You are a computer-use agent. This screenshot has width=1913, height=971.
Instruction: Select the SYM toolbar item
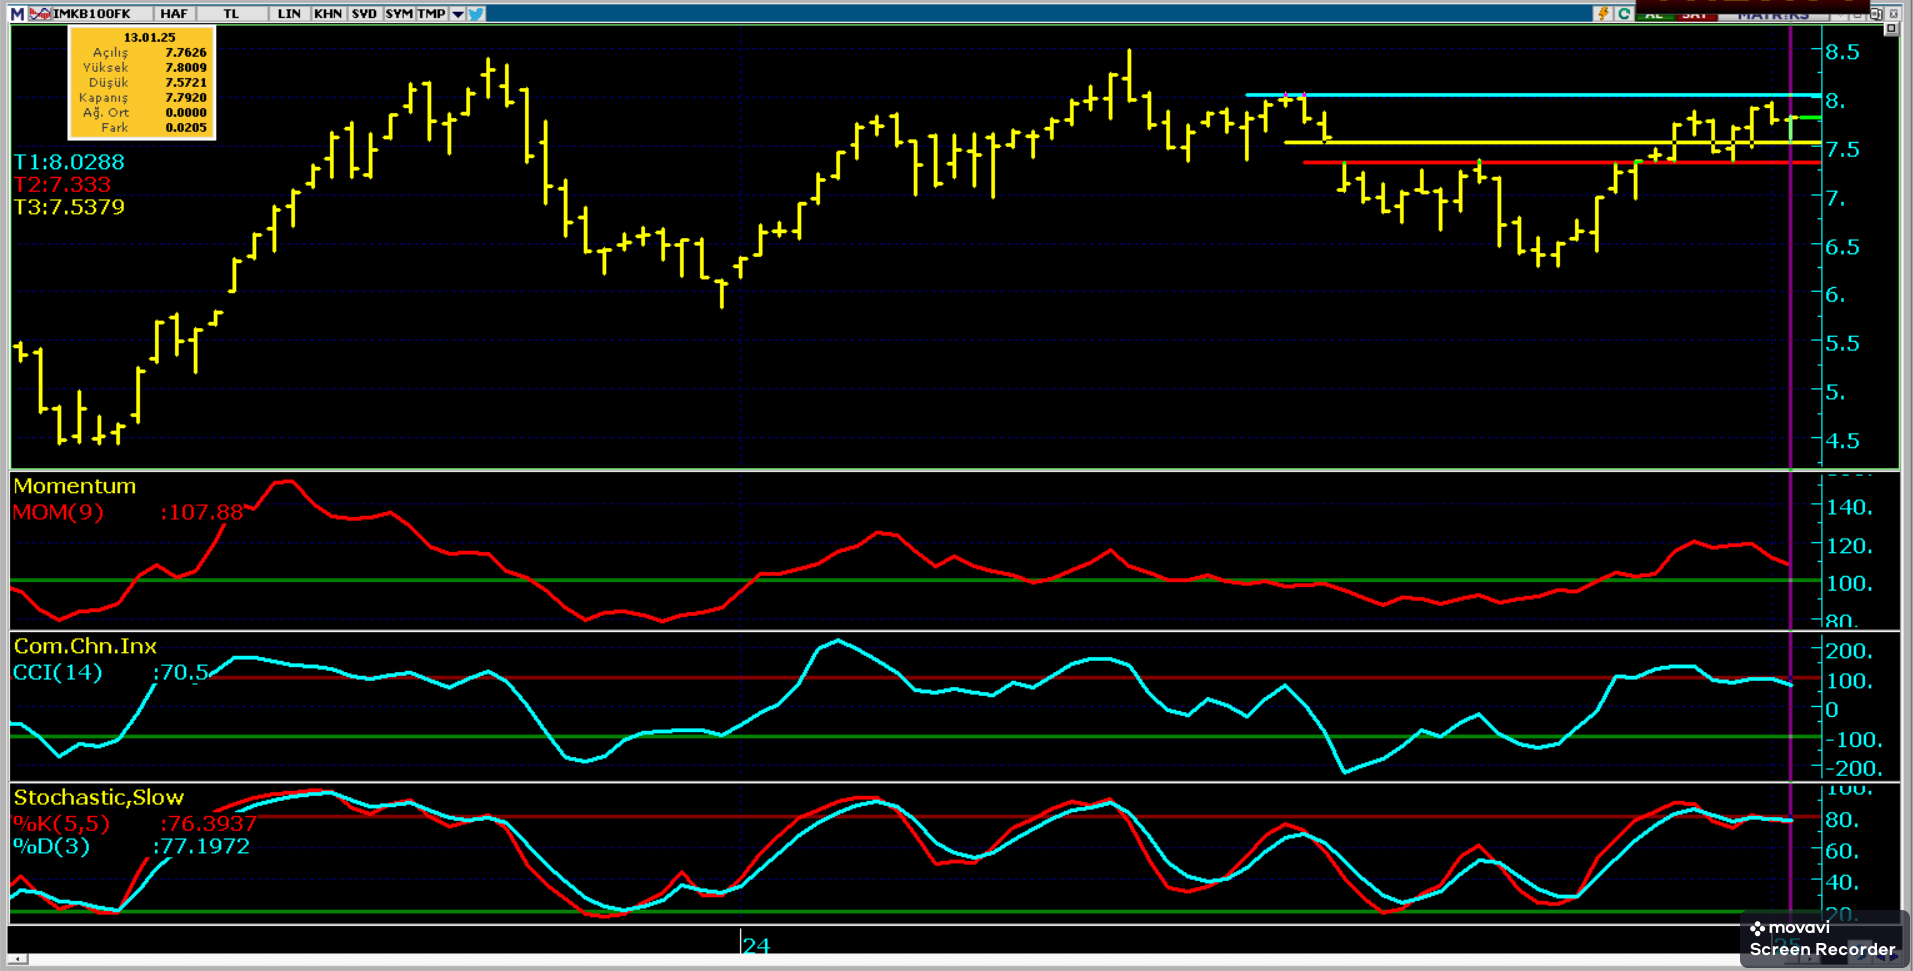(x=399, y=14)
